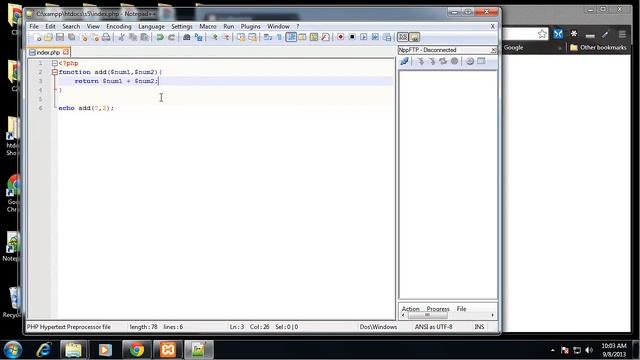Image resolution: width=640 pixels, height=360 pixels.
Task: Toggle synchronized horizontal scrolling icon
Action: tap(252, 38)
